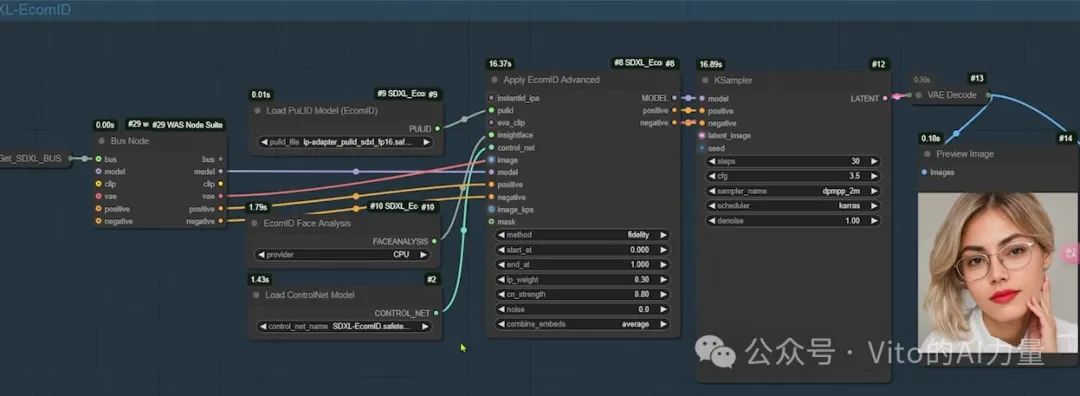Viewport: 1080px width, 396px height.
Task: Click the instantid_ipa input socket
Action: [x=491, y=98]
